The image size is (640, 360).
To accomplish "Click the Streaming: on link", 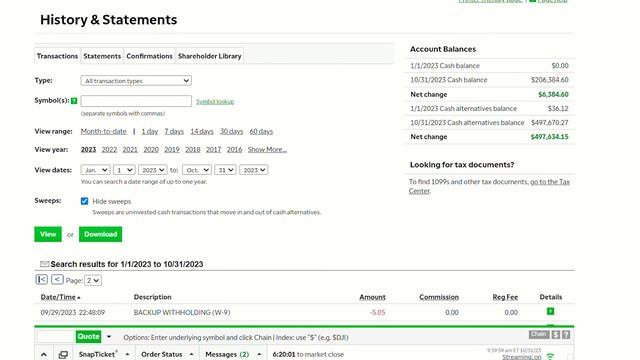I will tap(522, 357).
